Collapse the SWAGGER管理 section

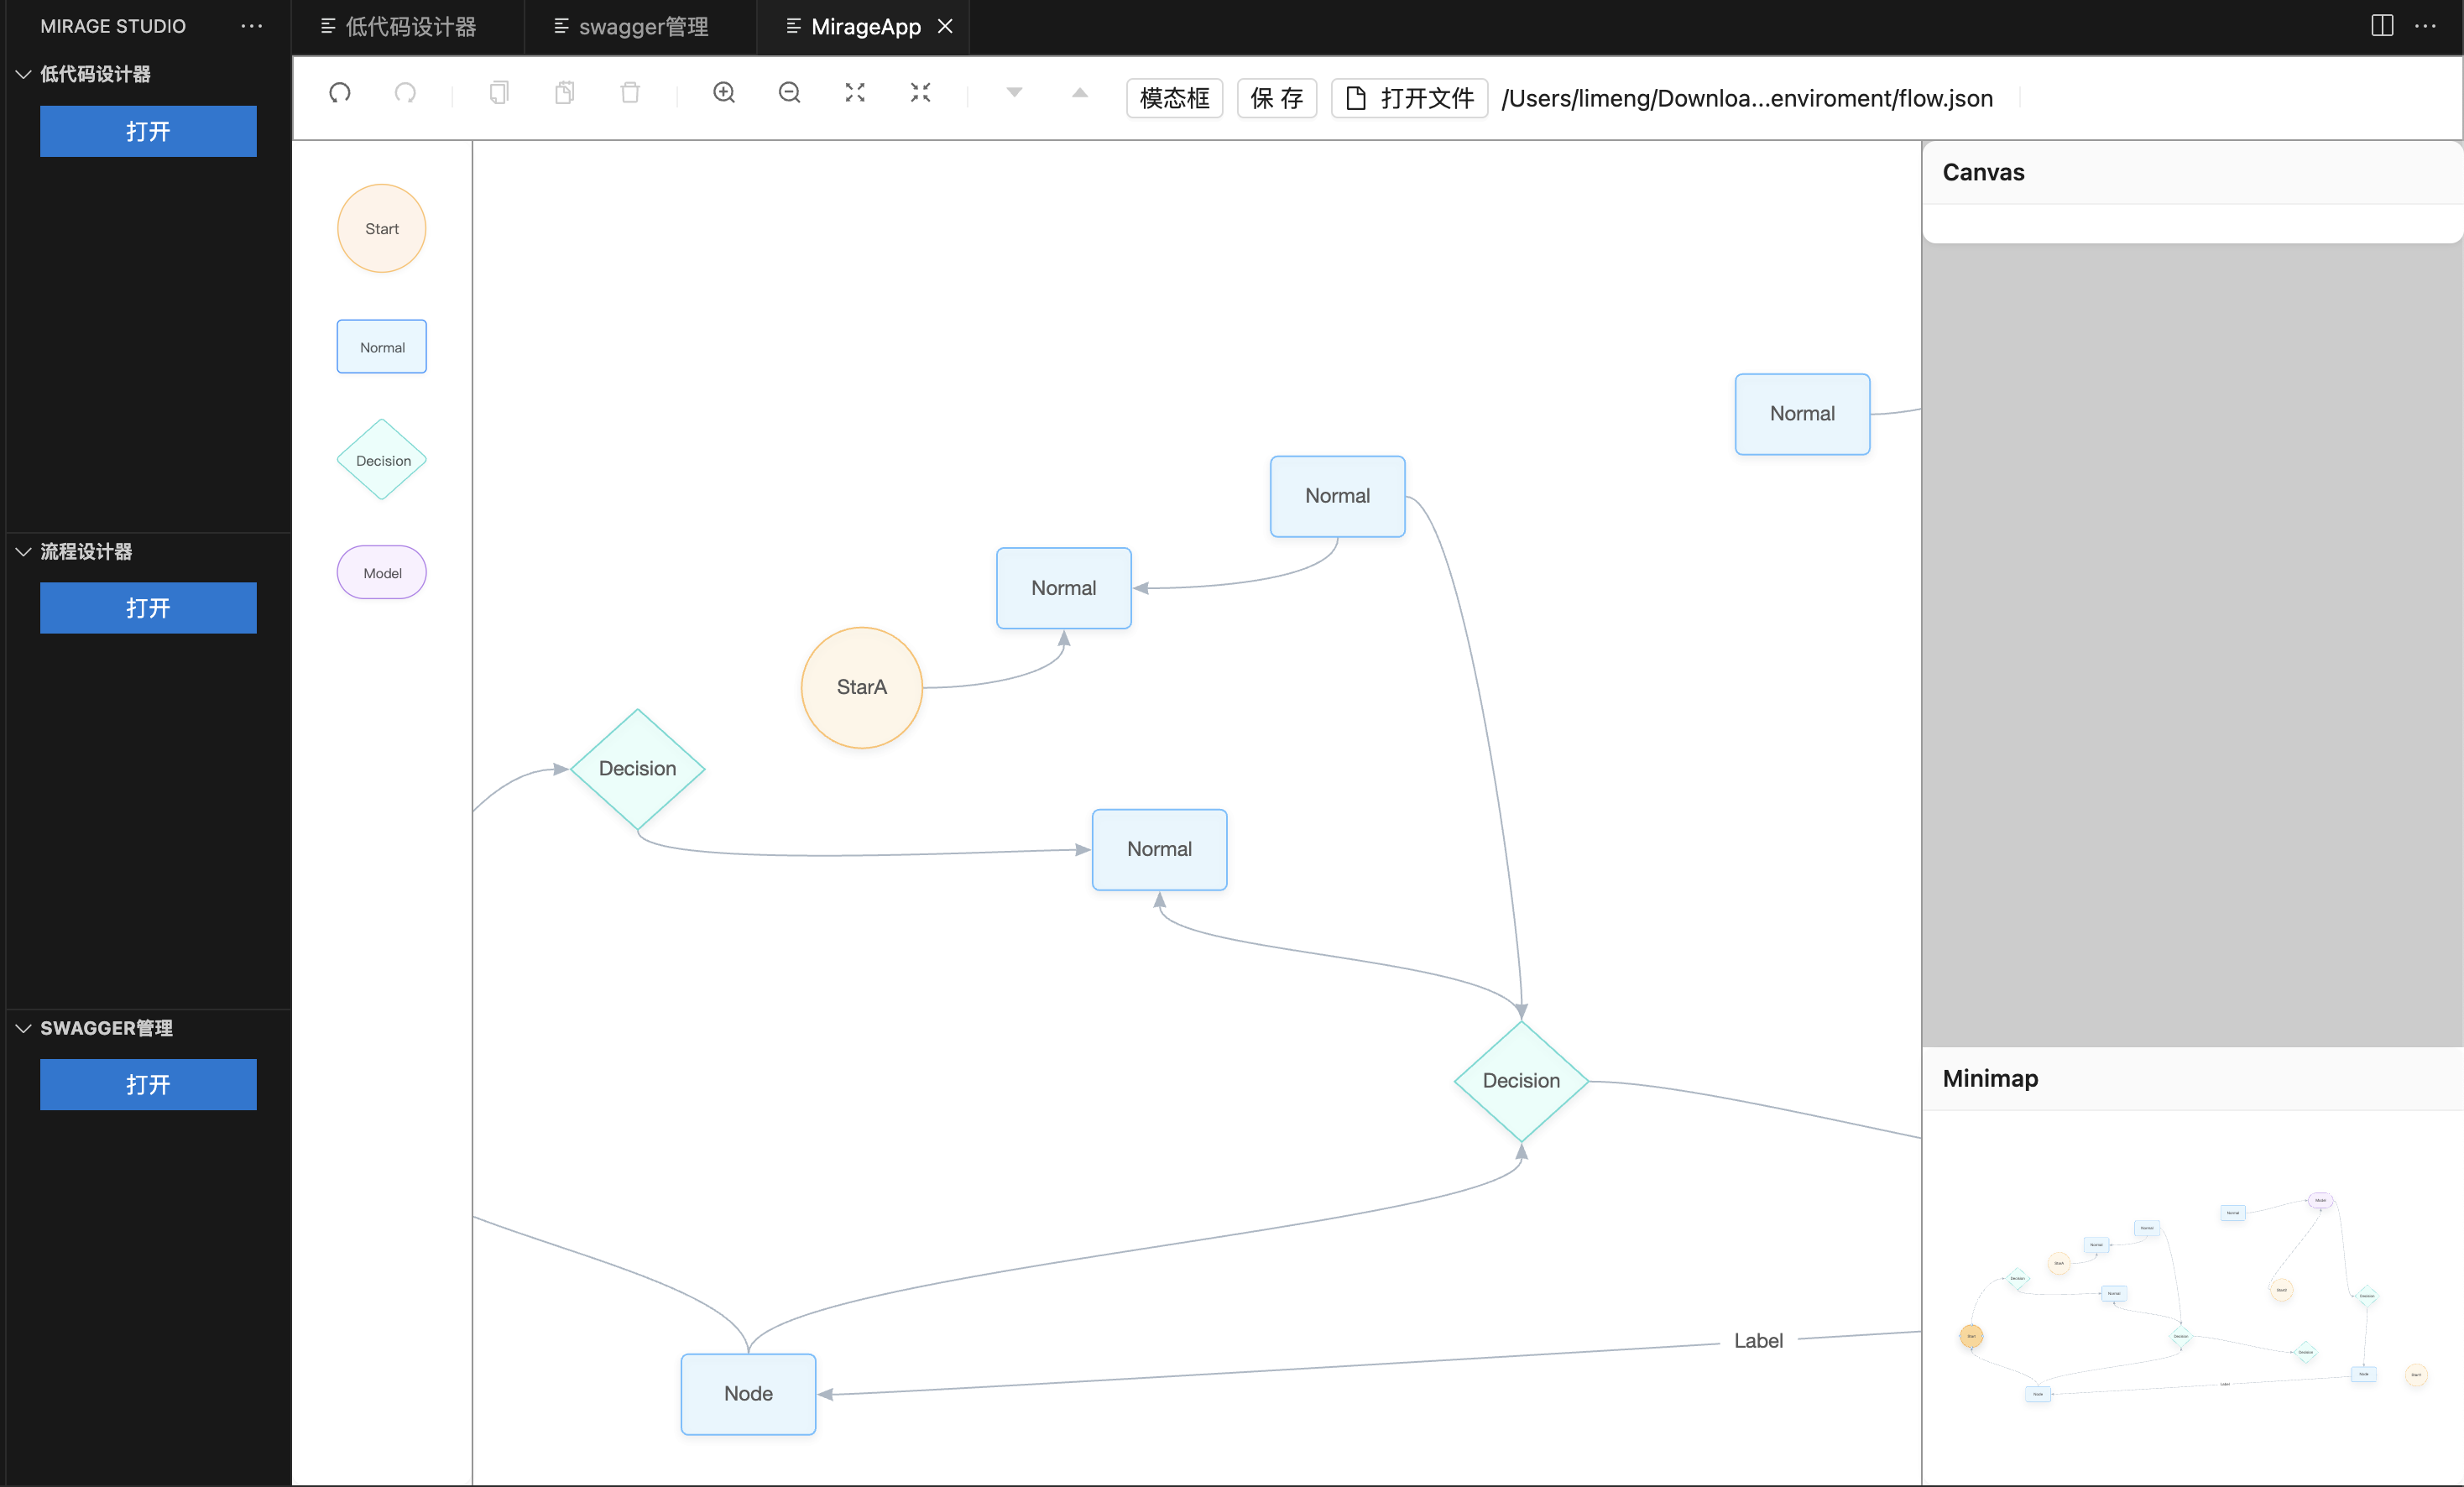coord(24,1028)
